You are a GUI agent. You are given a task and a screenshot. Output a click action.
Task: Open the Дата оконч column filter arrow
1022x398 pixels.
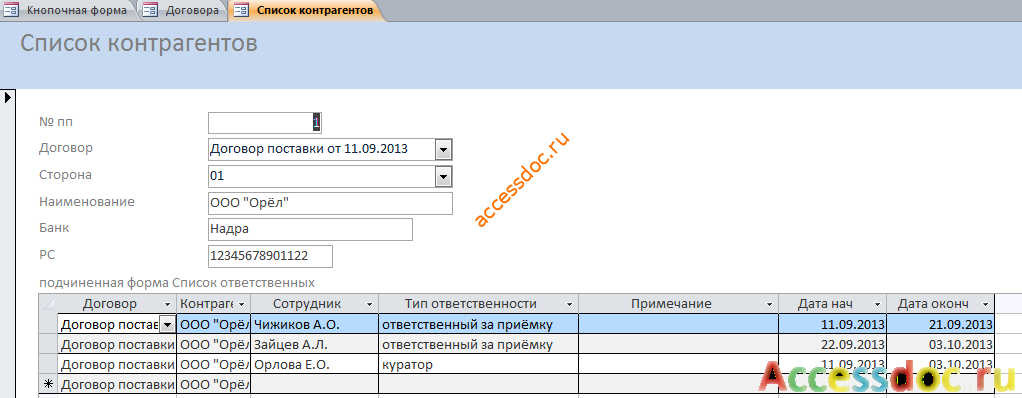[x=986, y=305]
